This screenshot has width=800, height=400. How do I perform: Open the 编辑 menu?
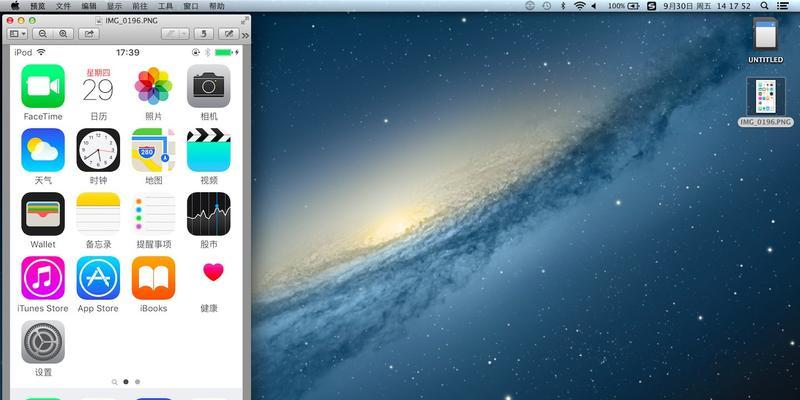[x=89, y=6]
